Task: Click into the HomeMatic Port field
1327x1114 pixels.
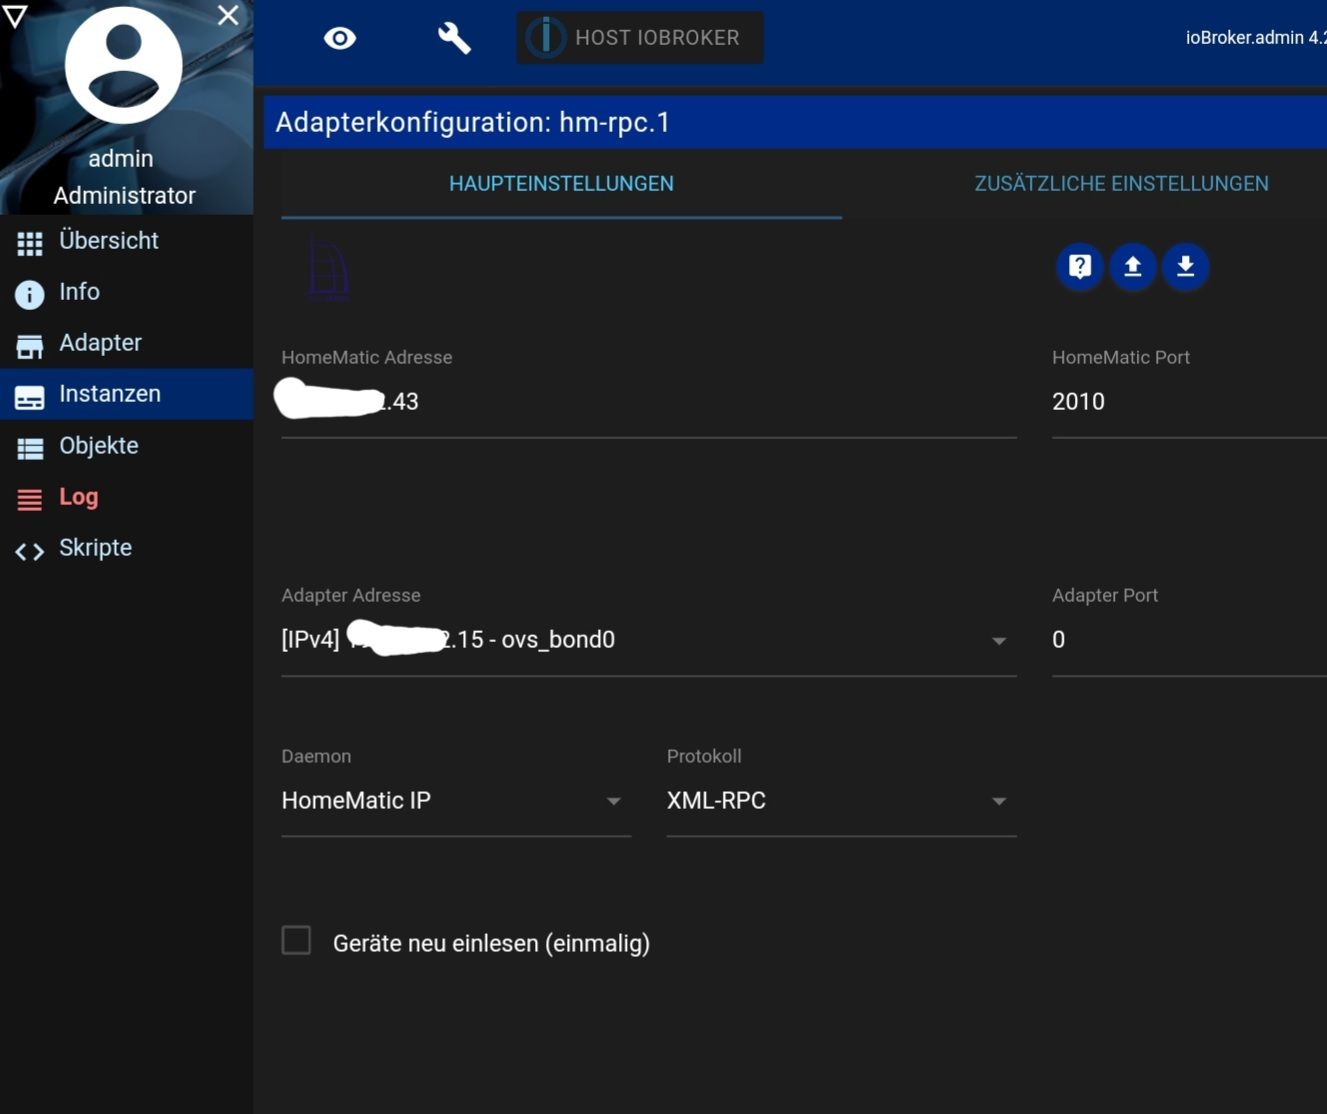Action: 1189,402
